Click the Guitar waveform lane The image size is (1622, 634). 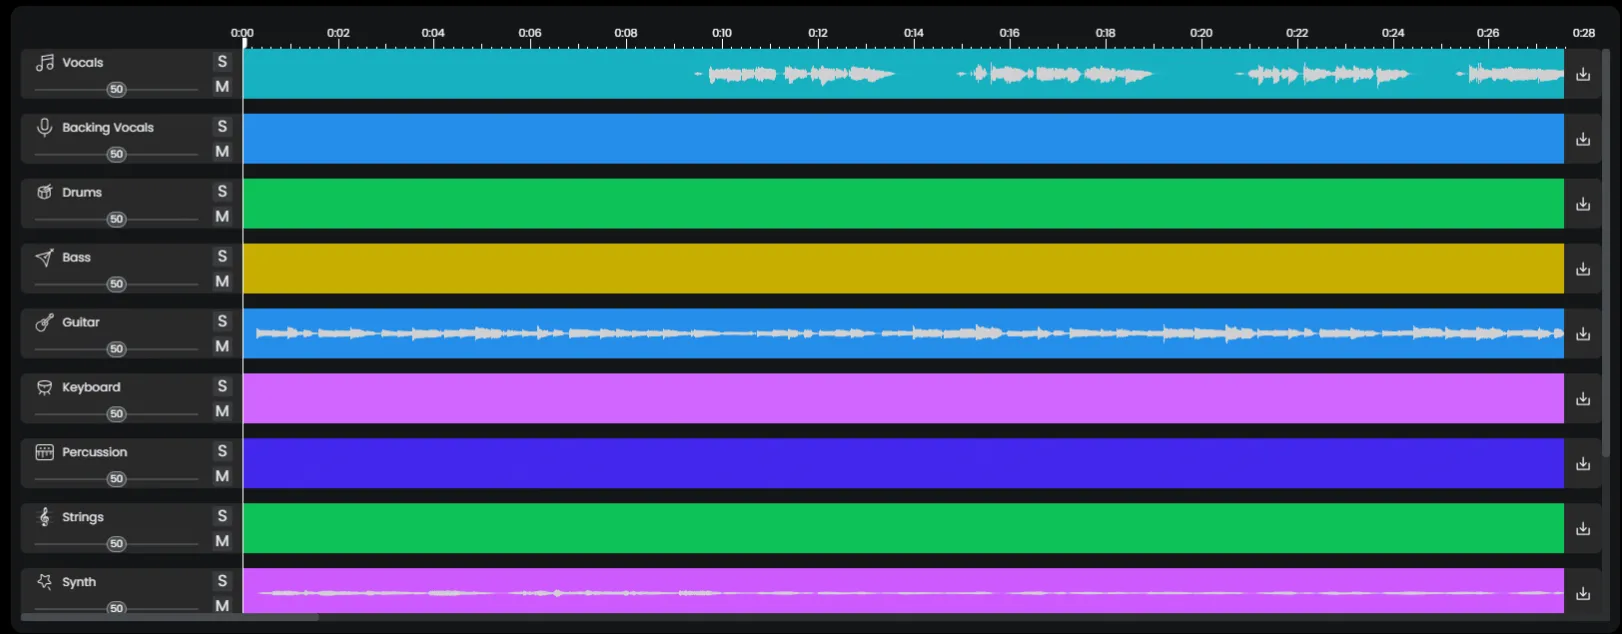(x=902, y=333)
